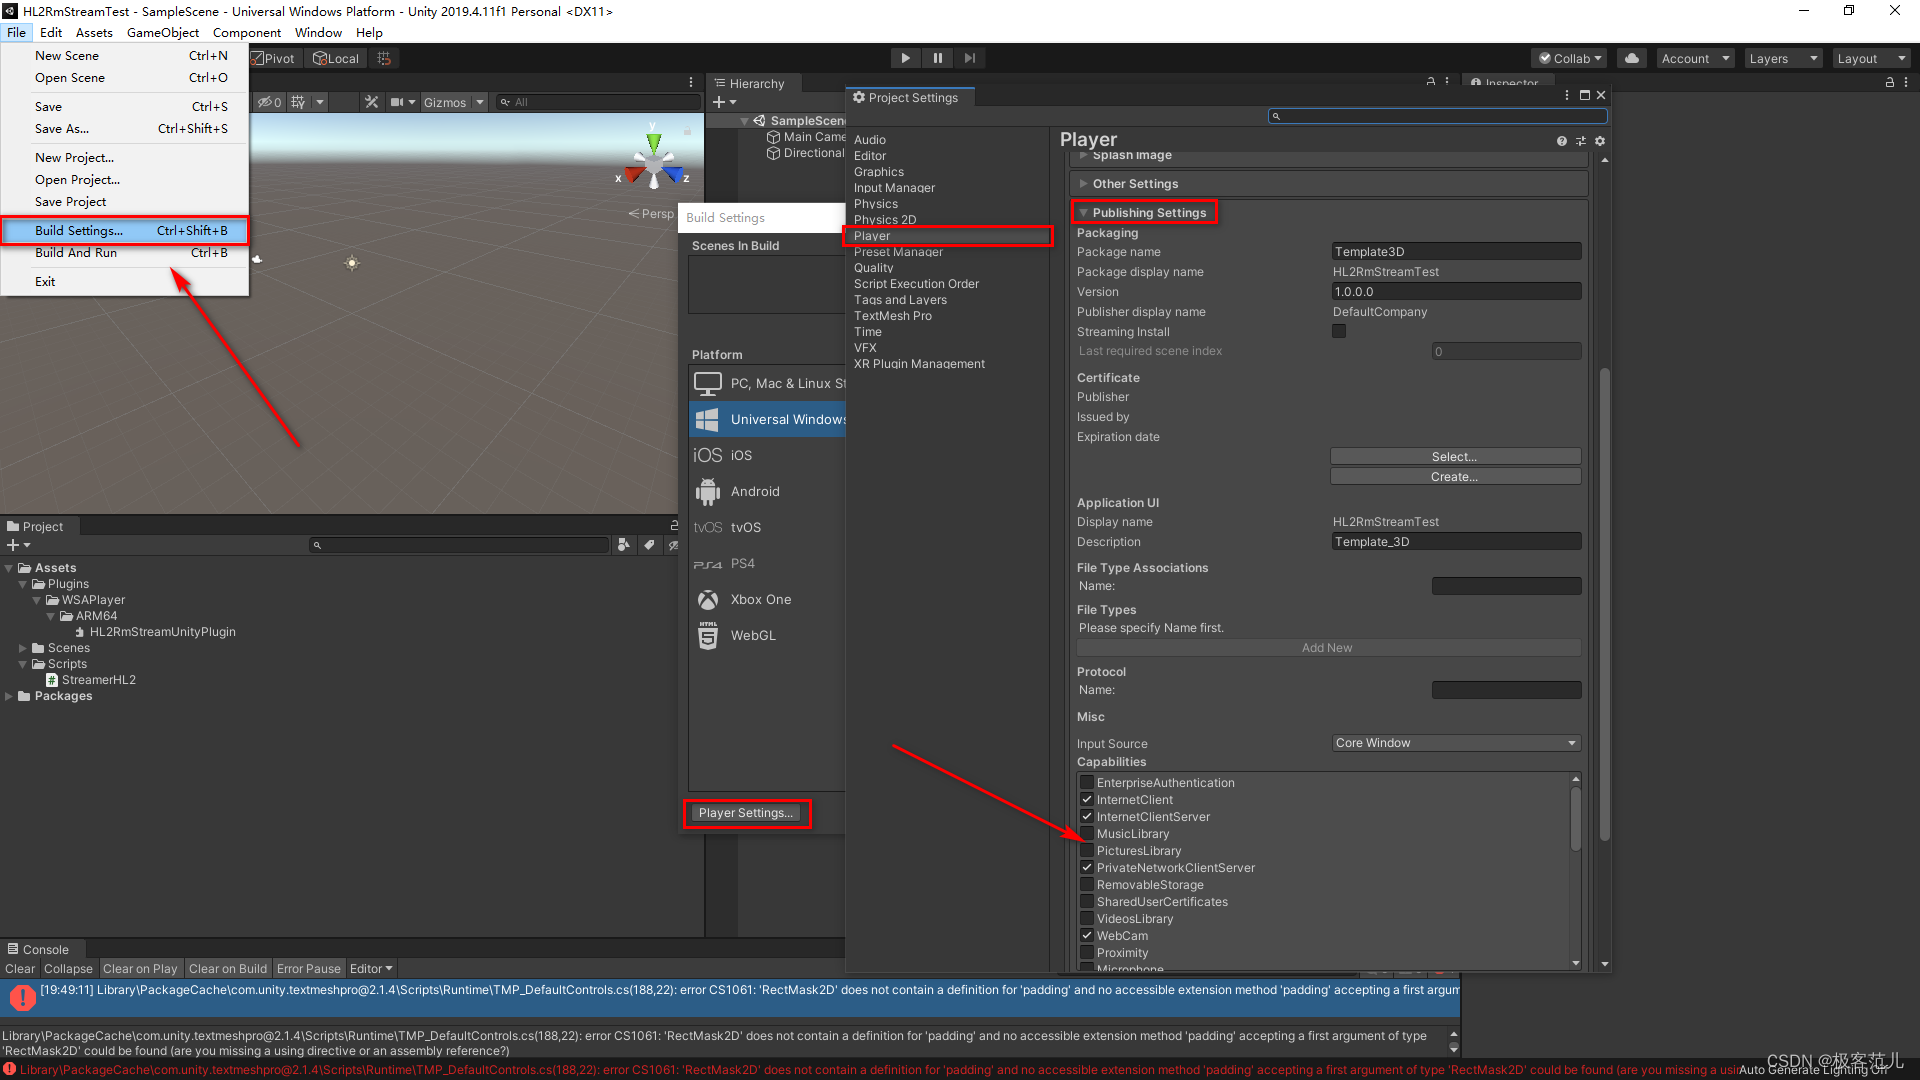The width and height of the screenshot is (1920, 1080).
Task: Click the Pause button in toolbar
Action: pos(937,58)
